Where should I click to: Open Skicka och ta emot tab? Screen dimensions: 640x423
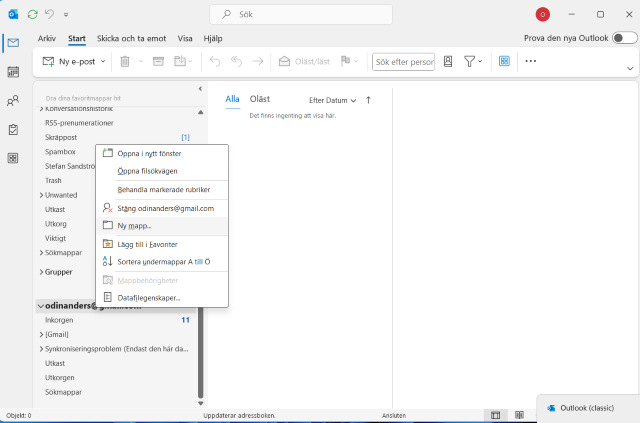click(131, 38)
